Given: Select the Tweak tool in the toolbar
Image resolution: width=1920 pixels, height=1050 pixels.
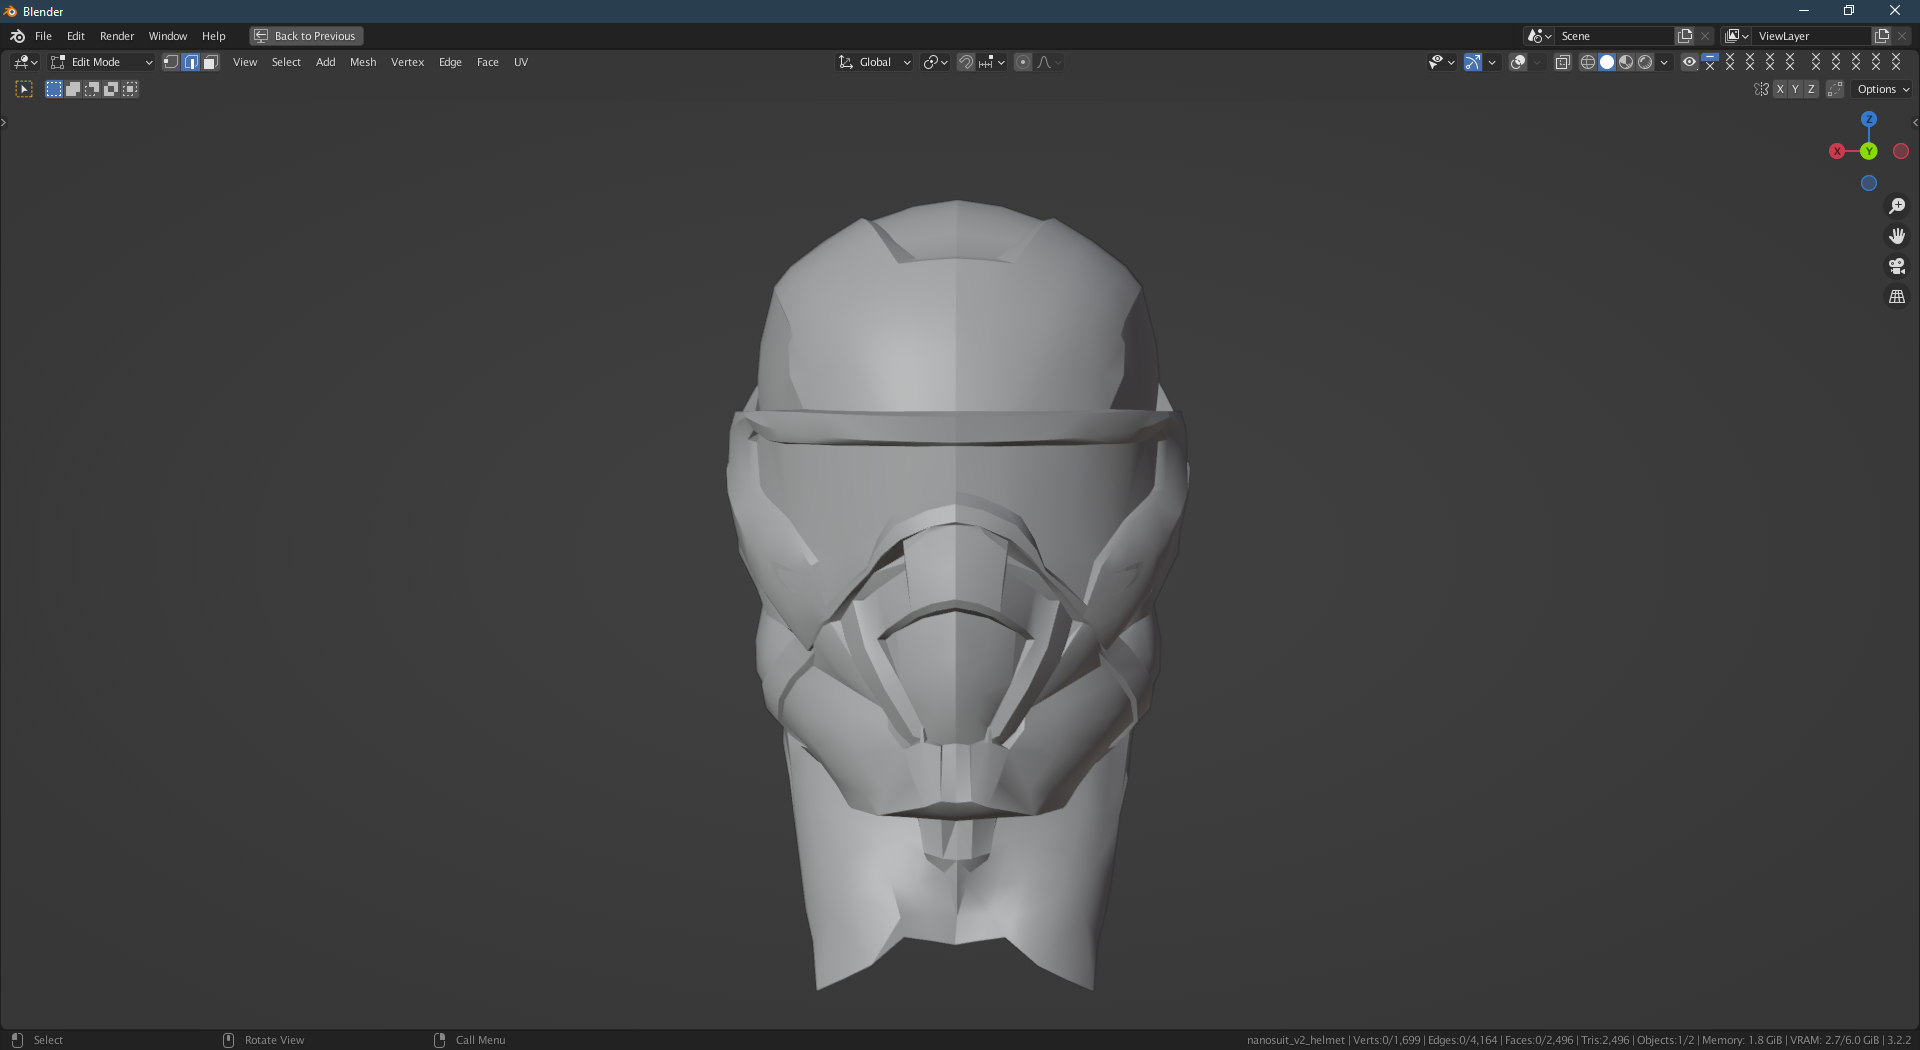Looking at the screenshot, I should pos(24,89).
